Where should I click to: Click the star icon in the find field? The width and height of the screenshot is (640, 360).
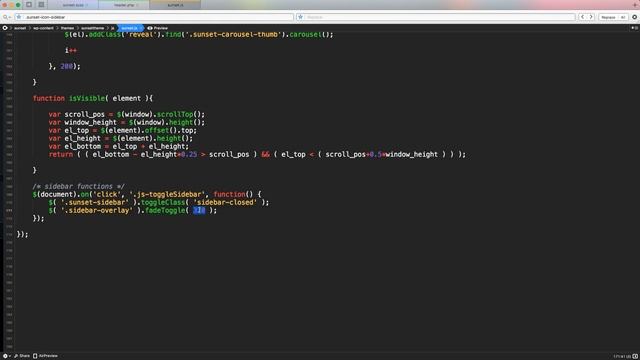pos(19,17)
